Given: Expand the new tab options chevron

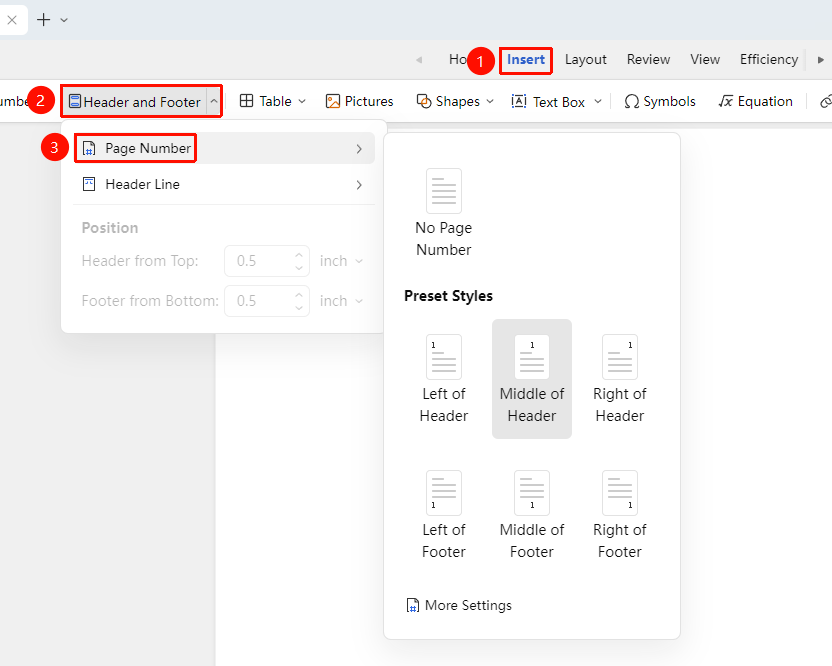Looking at the screenshot, I should point(64,20).
